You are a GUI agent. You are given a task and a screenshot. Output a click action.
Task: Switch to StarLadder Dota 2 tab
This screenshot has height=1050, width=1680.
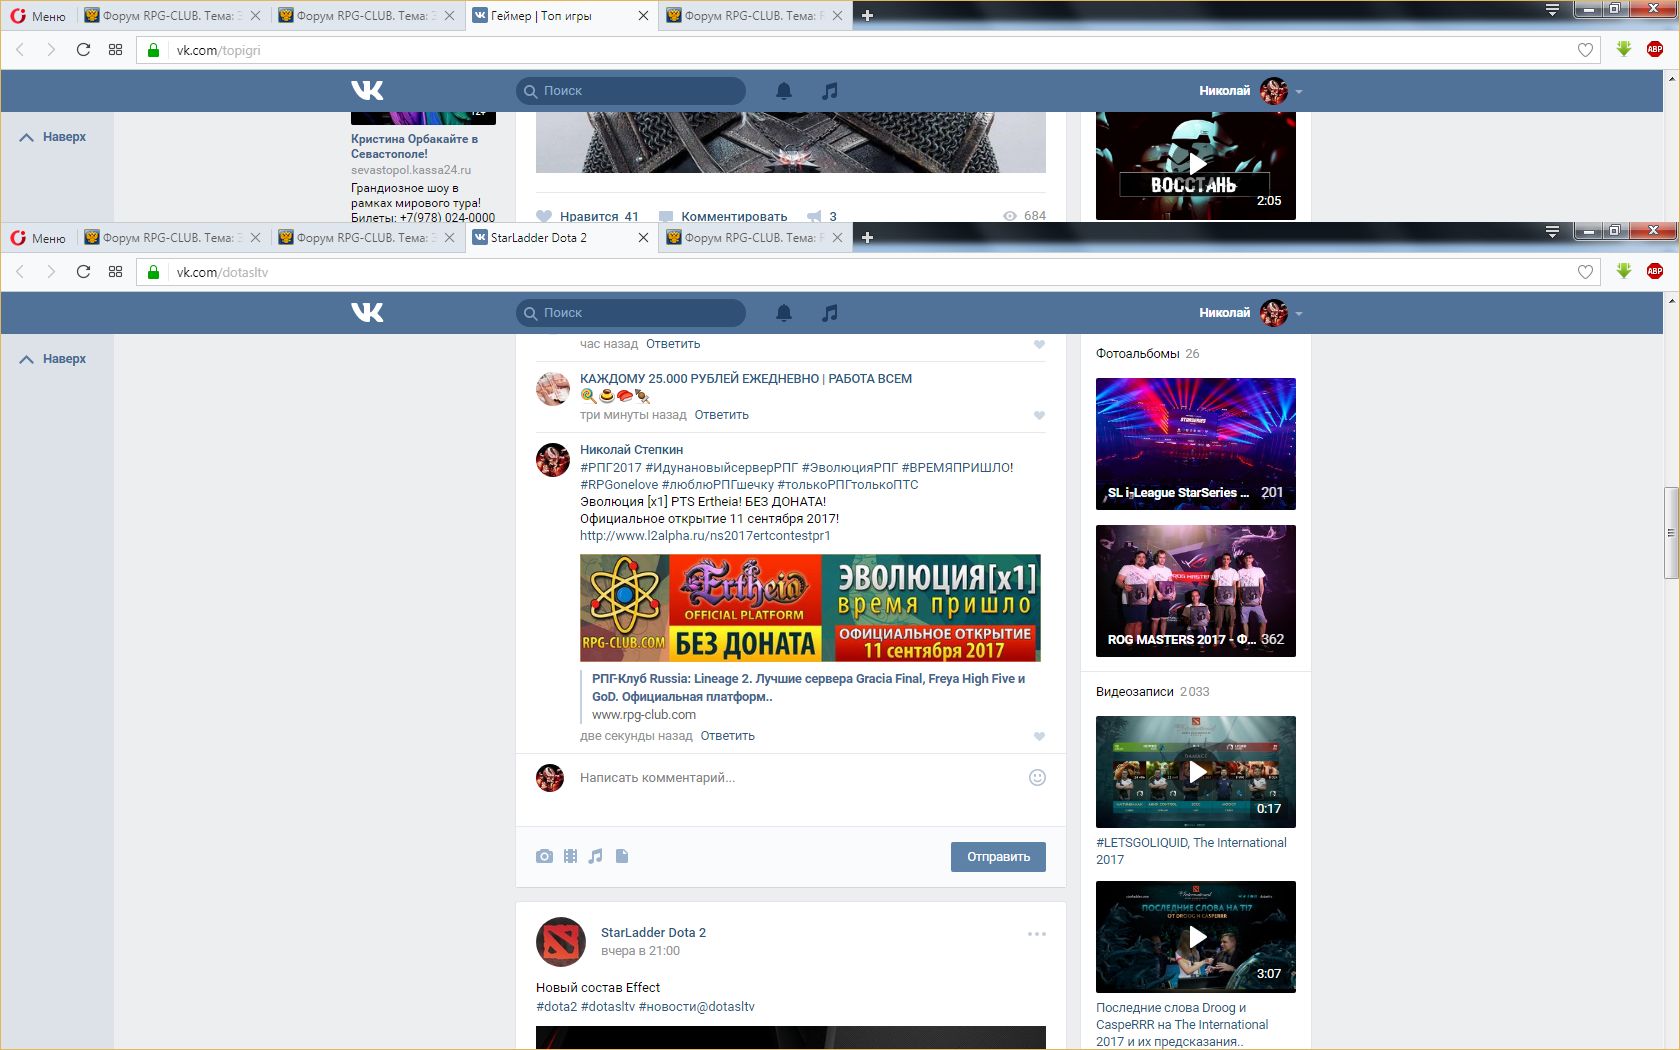pos(560,237)
